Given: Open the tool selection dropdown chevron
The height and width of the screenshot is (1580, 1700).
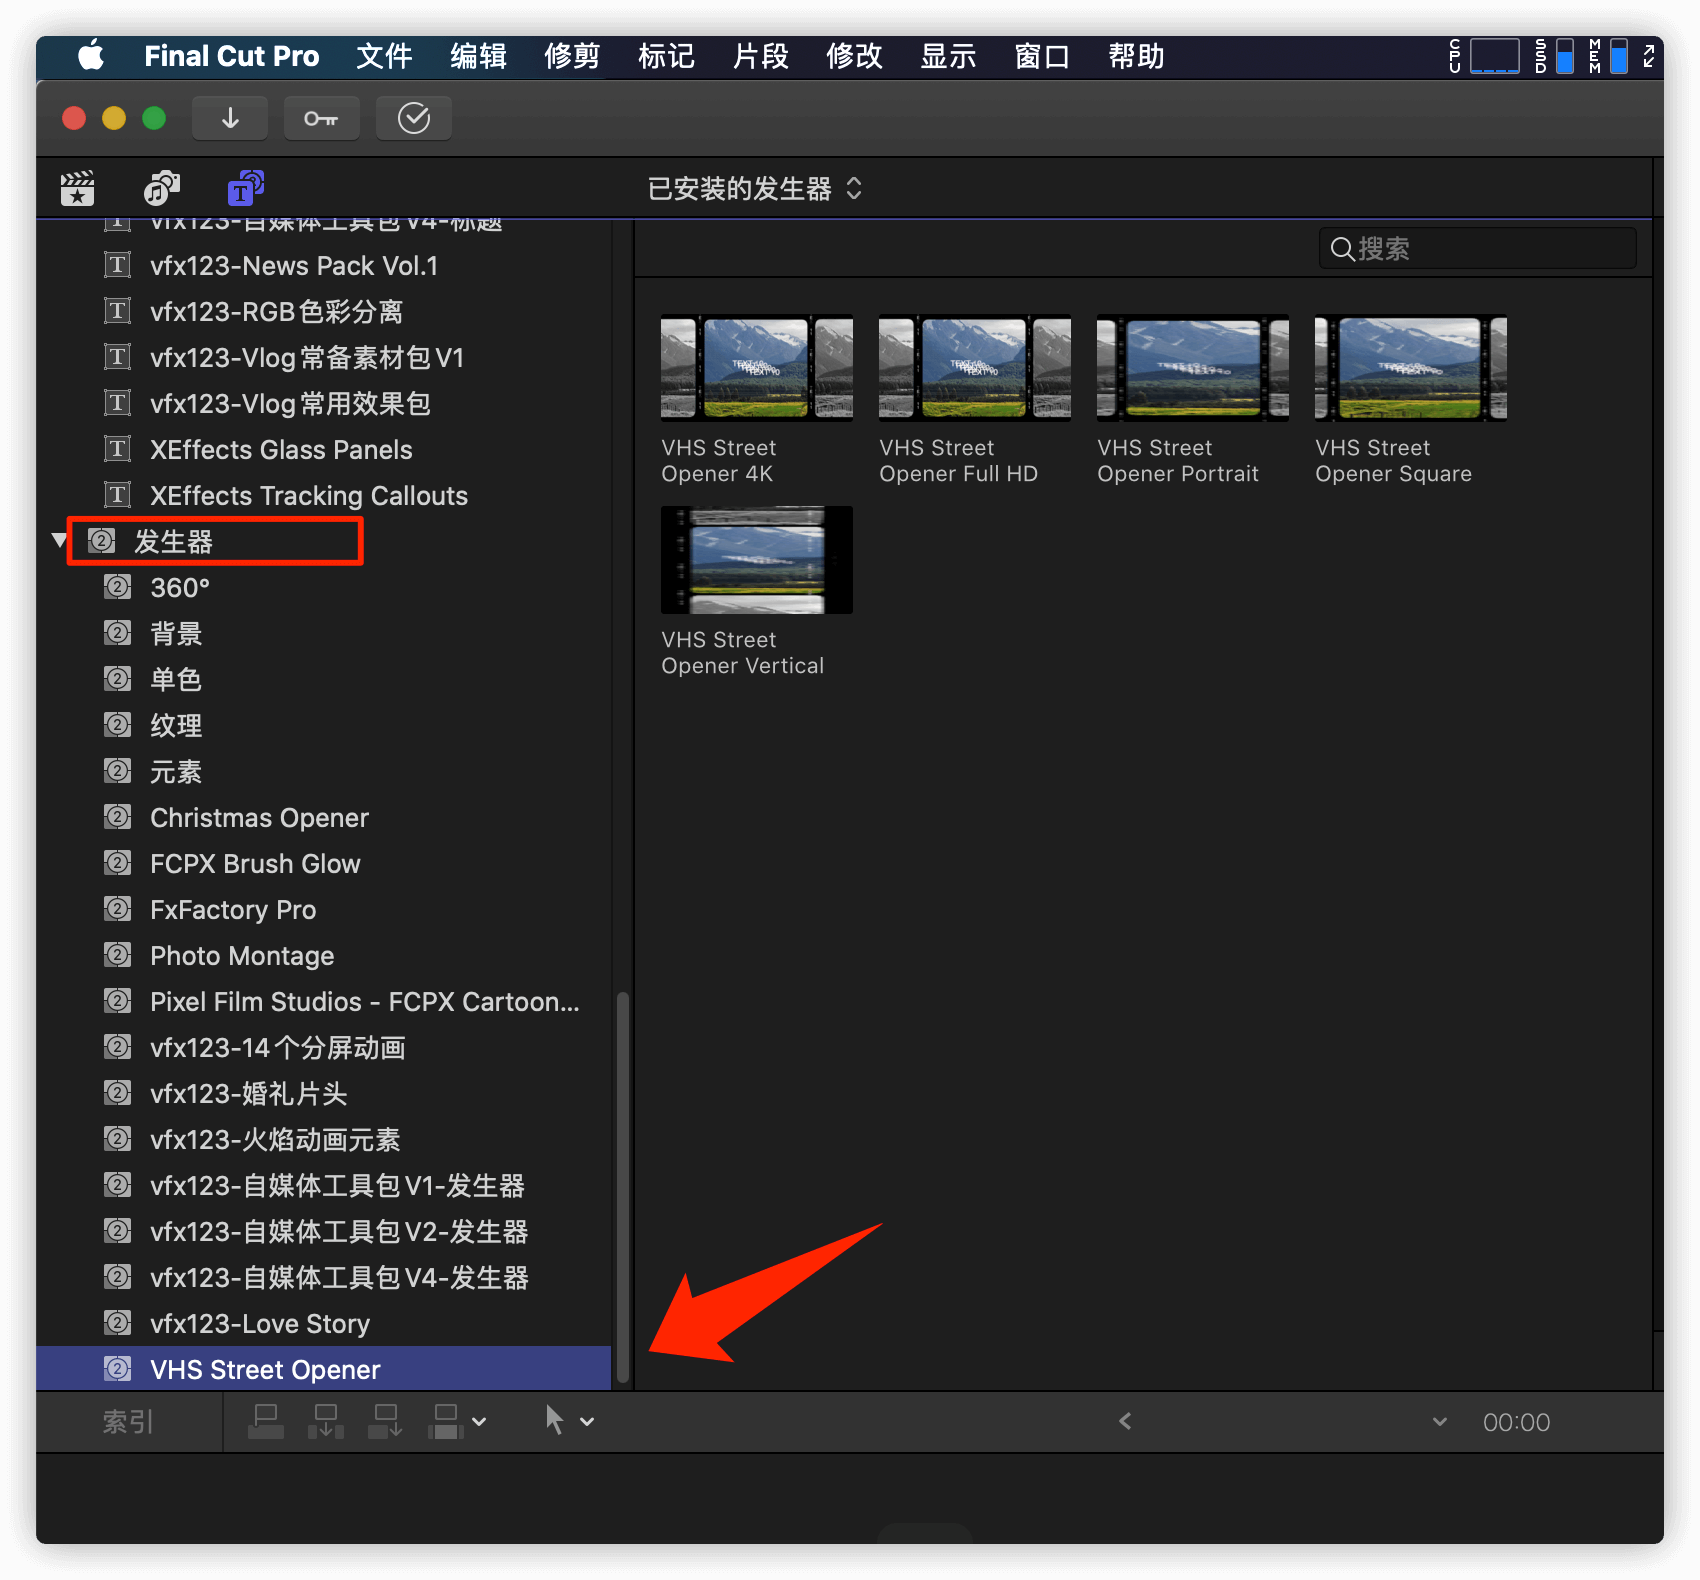Looking at the screenshot, I should point(587,1421).
